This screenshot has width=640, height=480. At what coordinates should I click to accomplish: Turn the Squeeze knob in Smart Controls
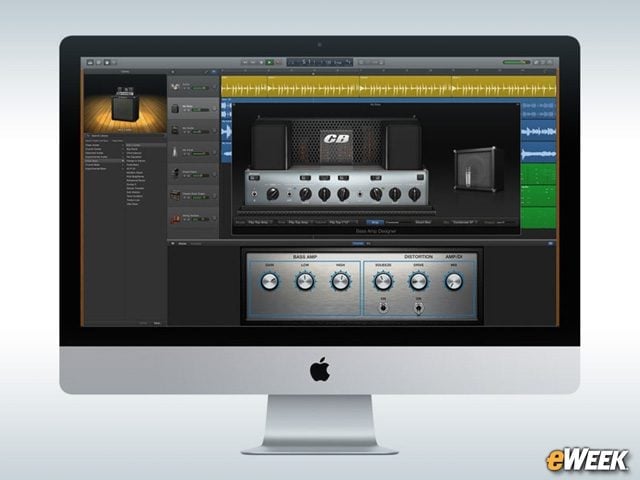pyautogui.click(x=383, y=281)
